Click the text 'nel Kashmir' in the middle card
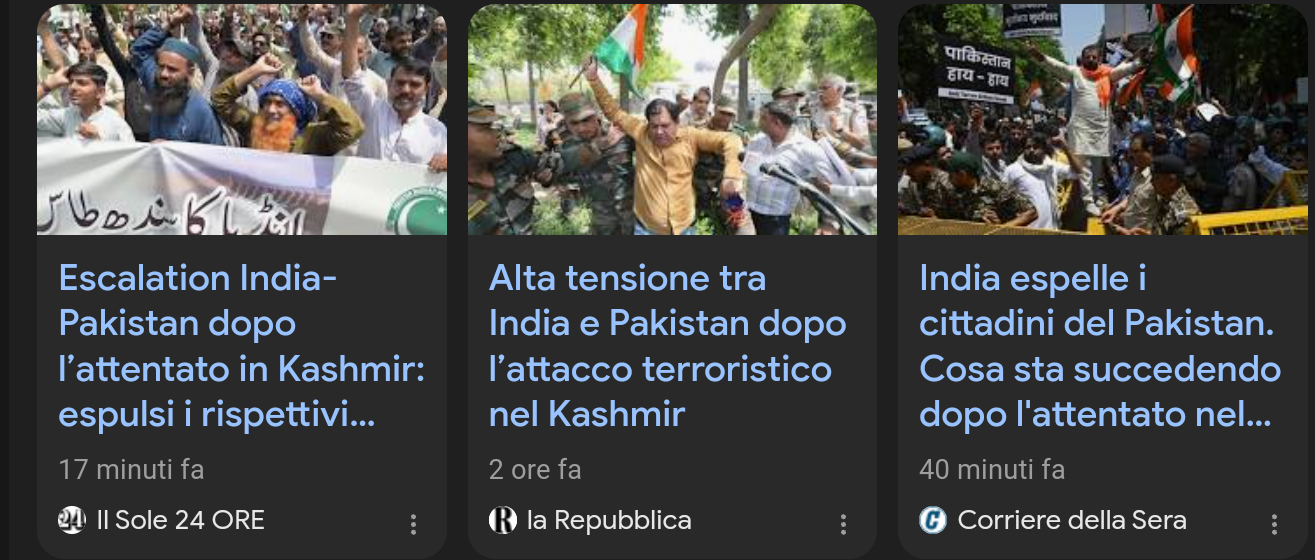Screen dimensions: 1315x560 point(587,413)
